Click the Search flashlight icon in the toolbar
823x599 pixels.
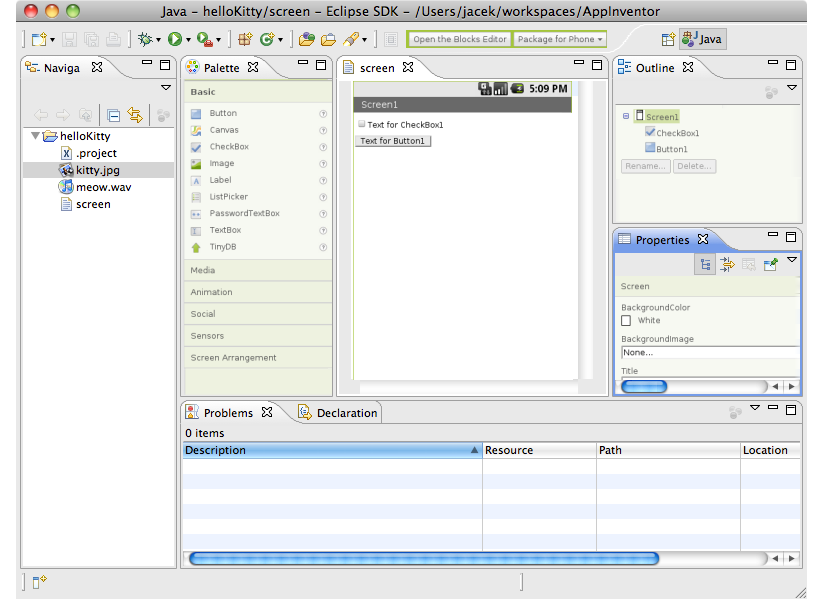[x=352, y=39]
